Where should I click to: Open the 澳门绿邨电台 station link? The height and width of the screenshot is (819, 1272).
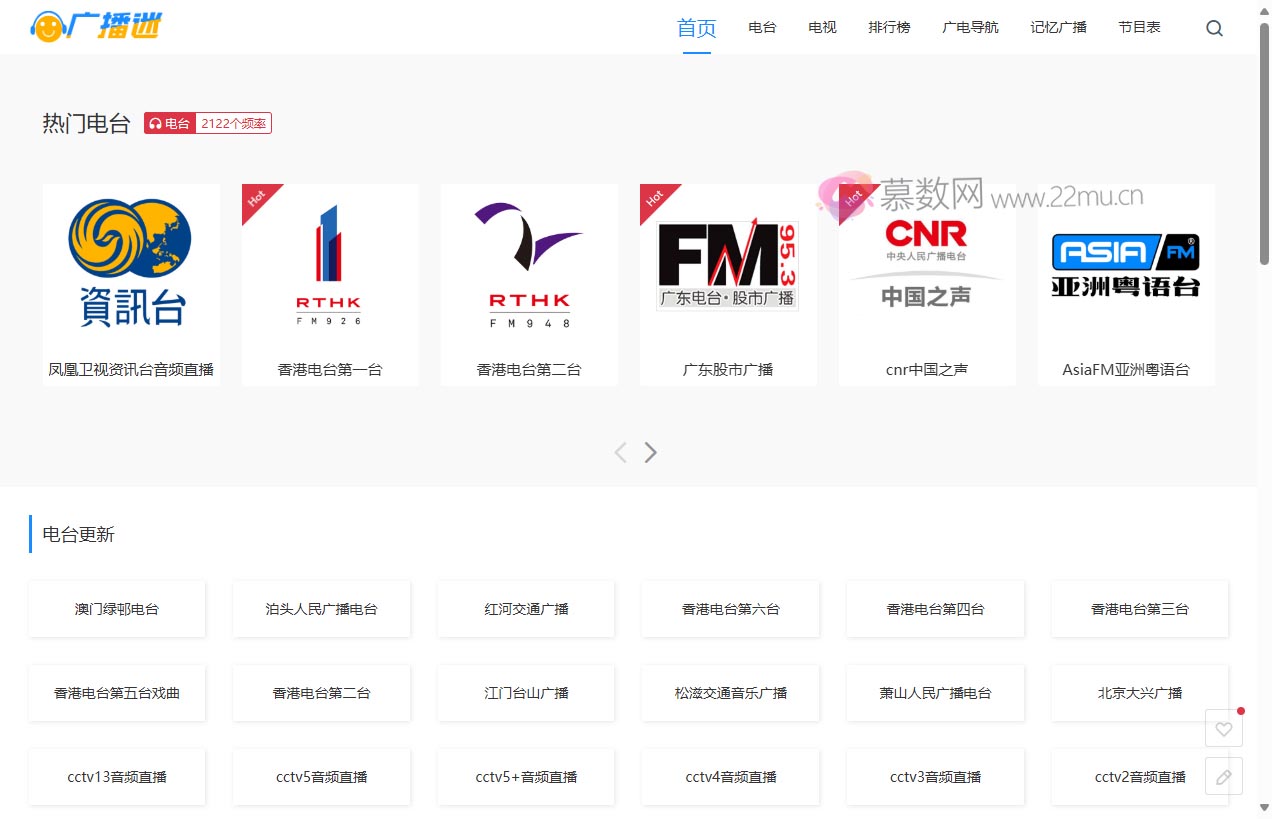click(x=116, y=608)
